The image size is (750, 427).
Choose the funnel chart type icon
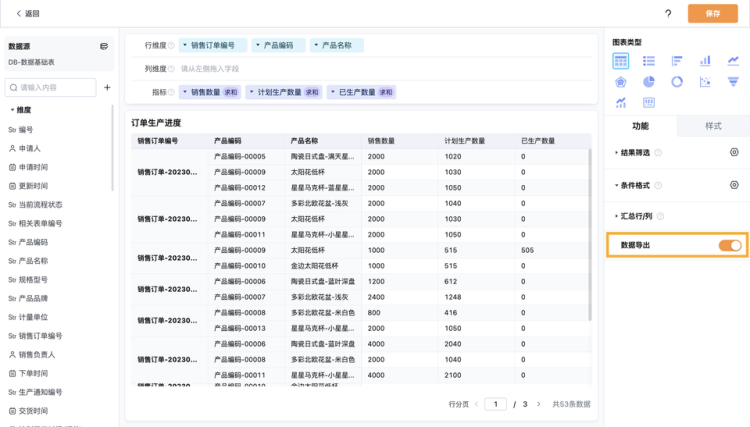[733, 82]
